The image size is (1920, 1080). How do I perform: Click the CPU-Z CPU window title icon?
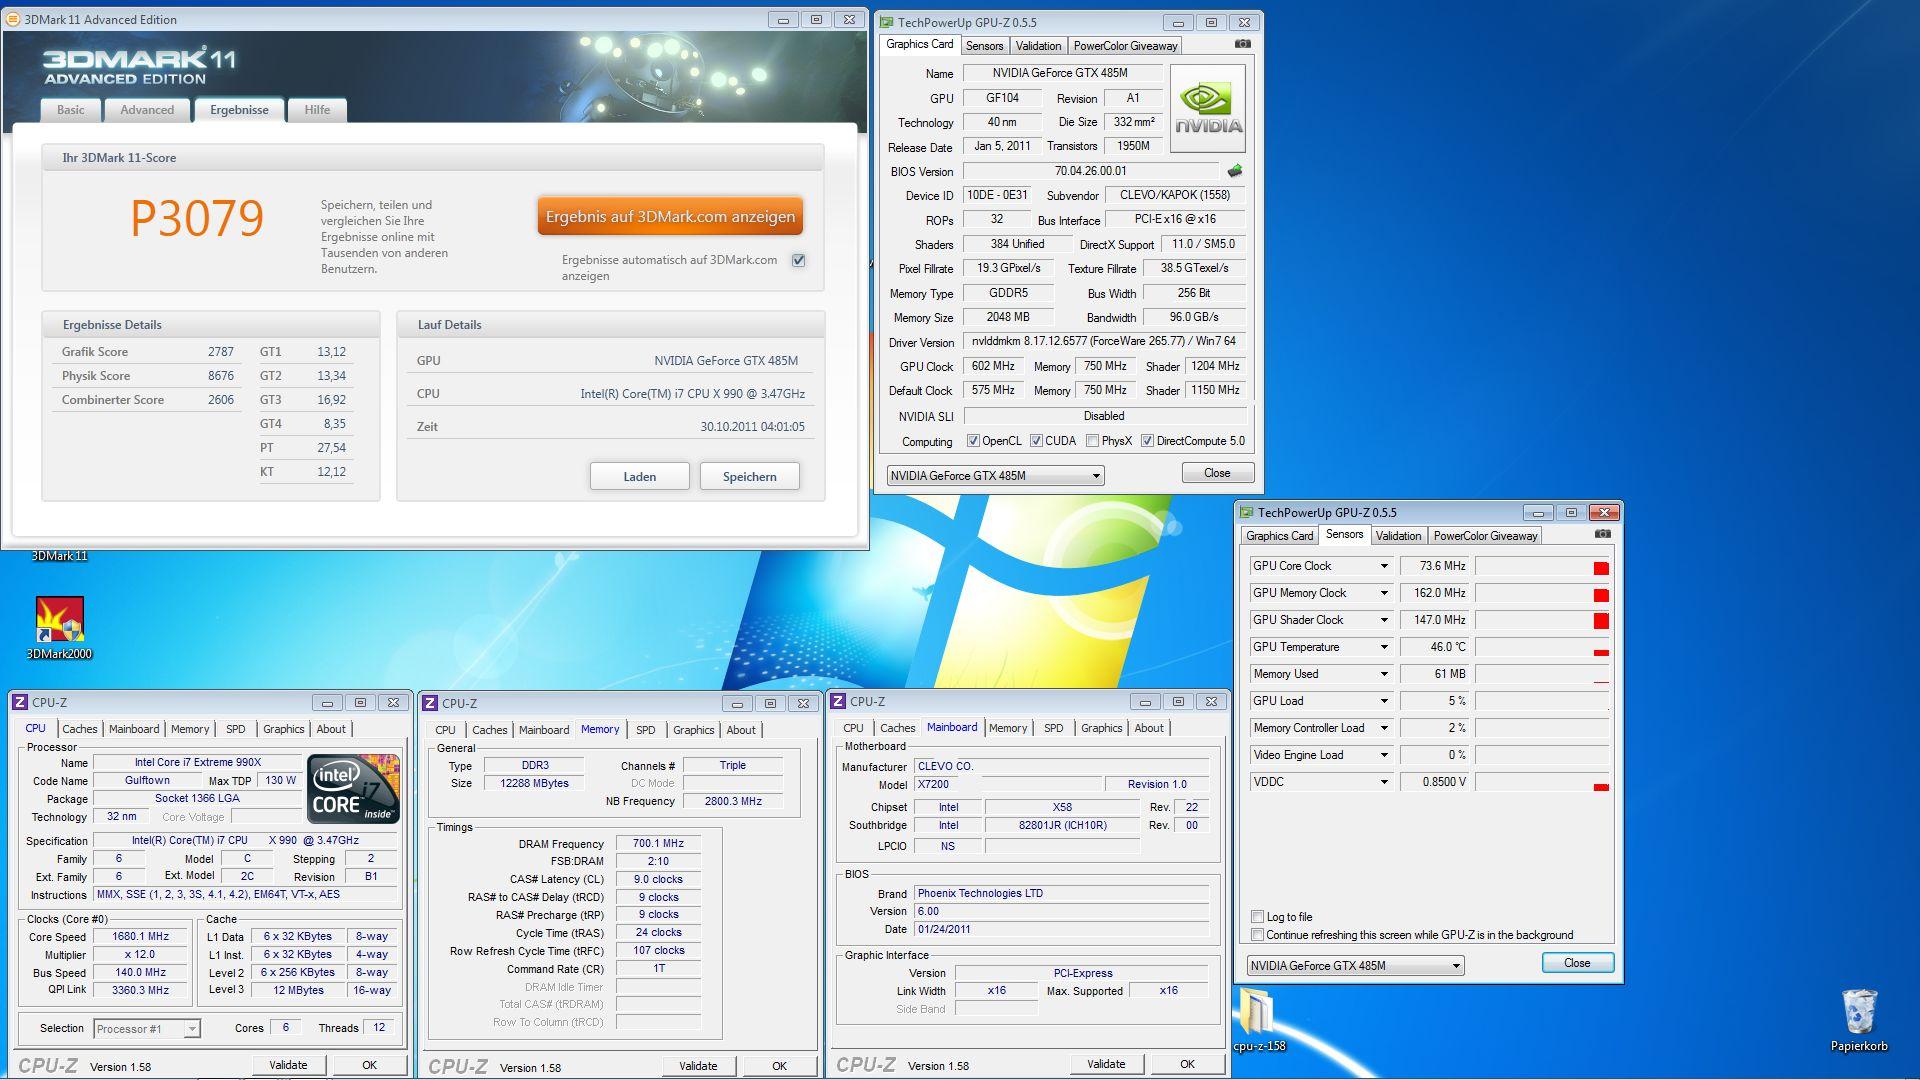pyautogui.click(x=20, y=702)
